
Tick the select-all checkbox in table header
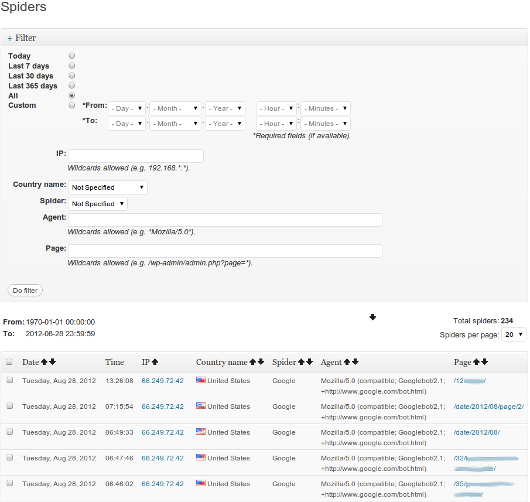(9, 362)
